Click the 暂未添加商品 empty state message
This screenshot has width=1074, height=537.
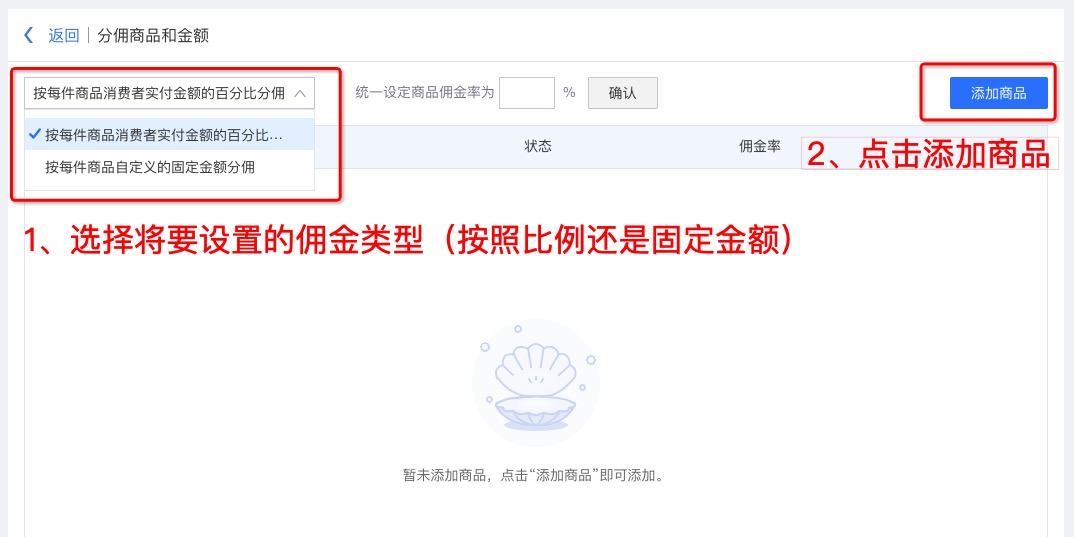tap(534, 475)
